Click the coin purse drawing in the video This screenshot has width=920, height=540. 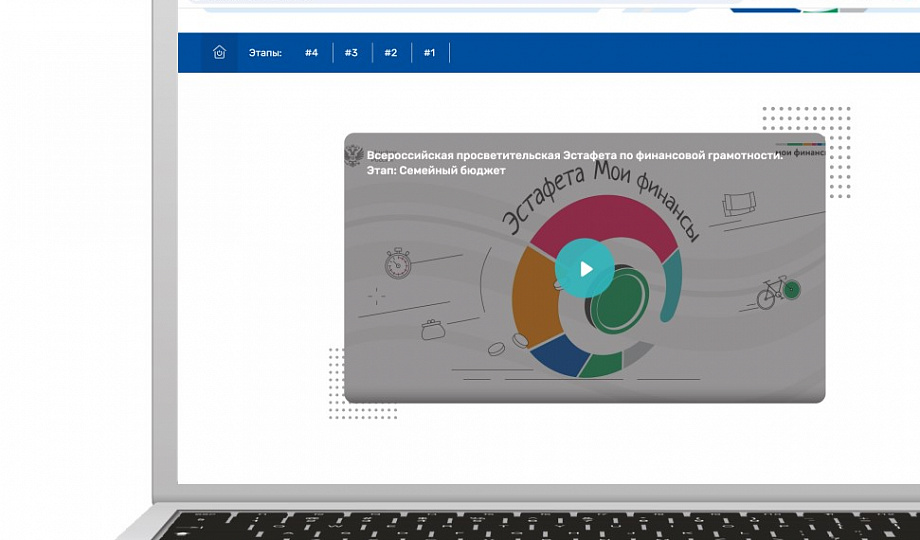[x=432, y=329]
